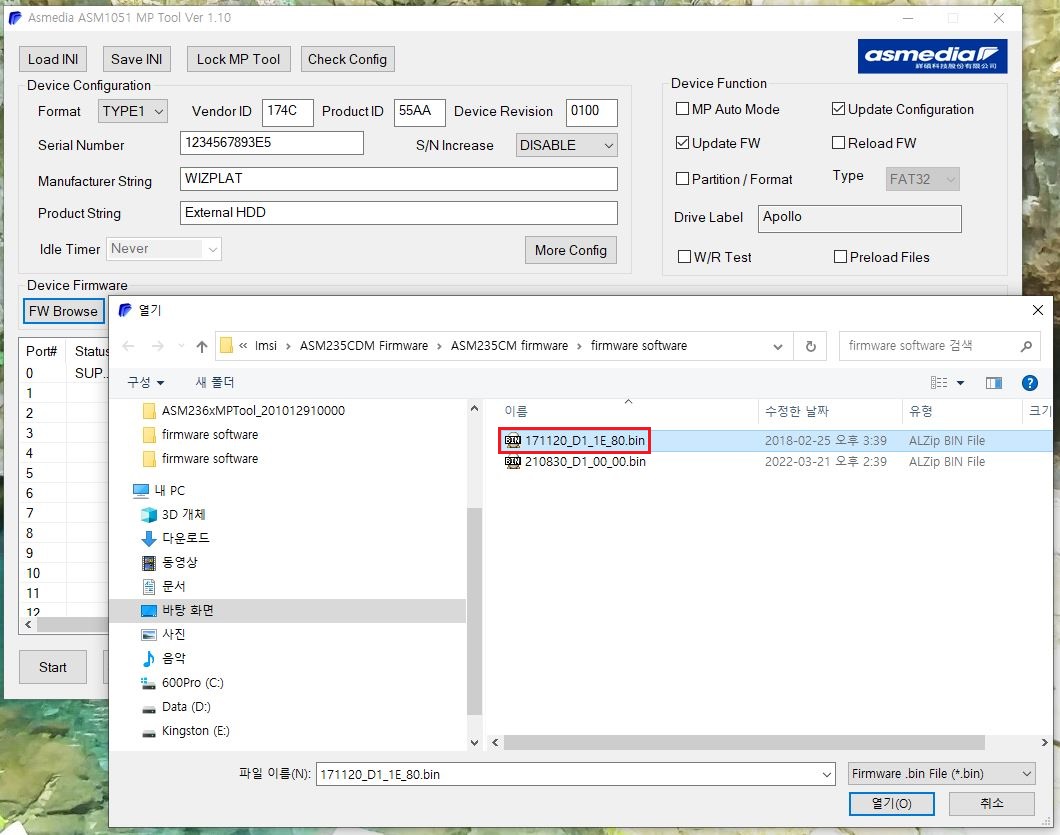Image resolution: width=1060 pixels, height=835 pixels.
Task: Click the file list horizontal scrollbar
Action: [x=744, y=742]
